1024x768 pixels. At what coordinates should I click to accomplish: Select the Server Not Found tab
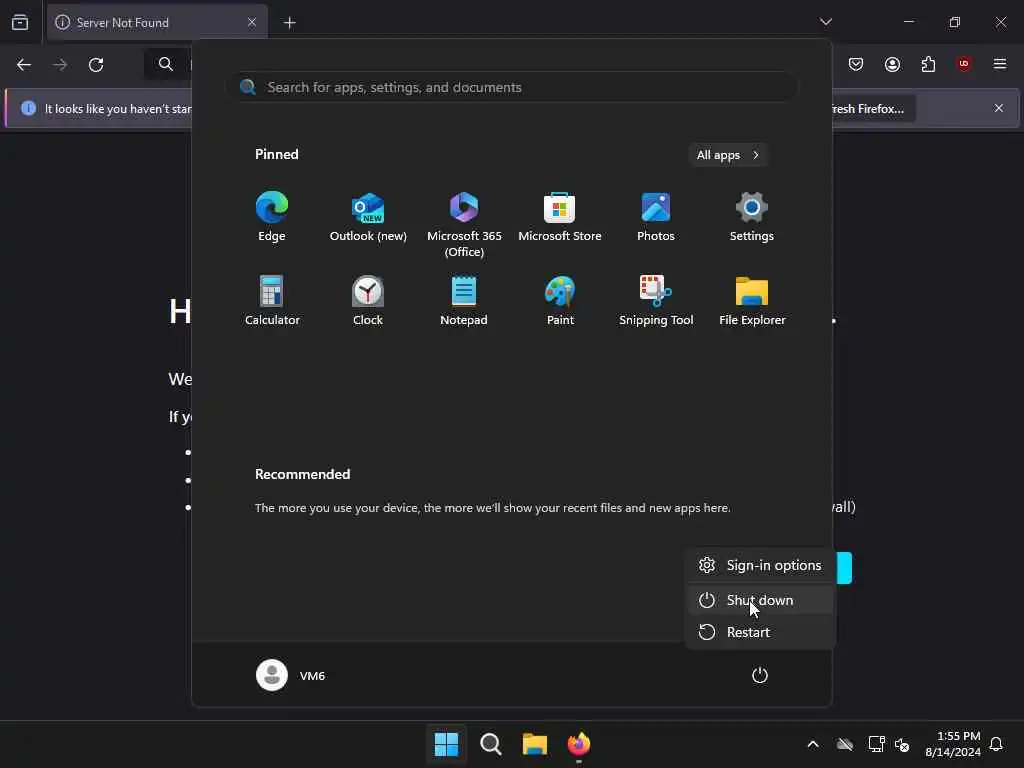[157, 22]
